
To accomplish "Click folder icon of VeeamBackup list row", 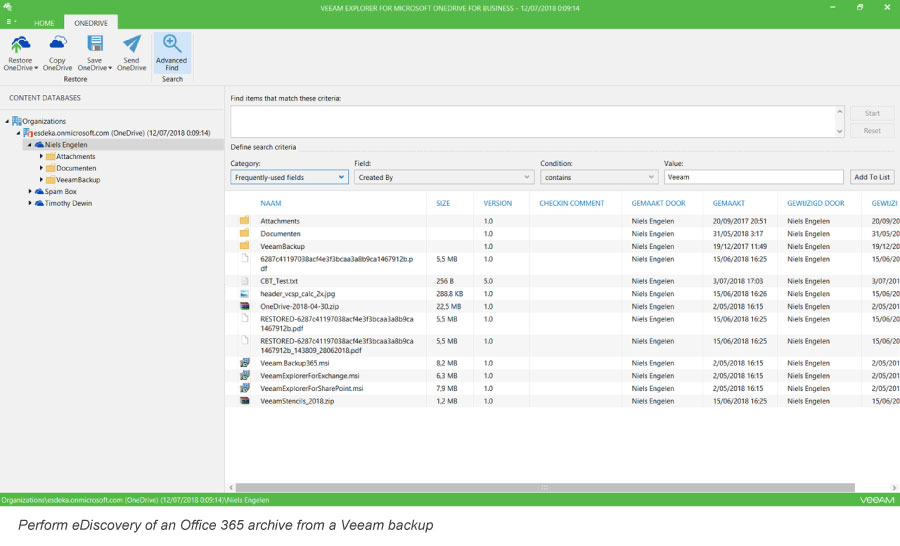I will pyautogui.click(x=245, y=246).
